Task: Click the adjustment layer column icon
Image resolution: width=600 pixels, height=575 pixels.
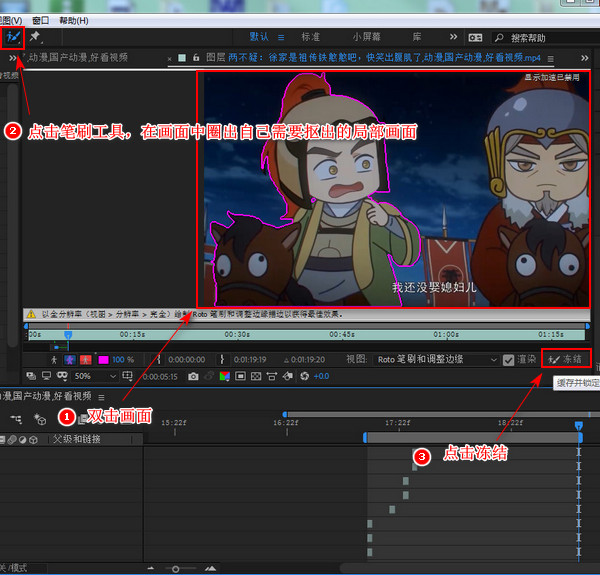Action: (23, 440)
